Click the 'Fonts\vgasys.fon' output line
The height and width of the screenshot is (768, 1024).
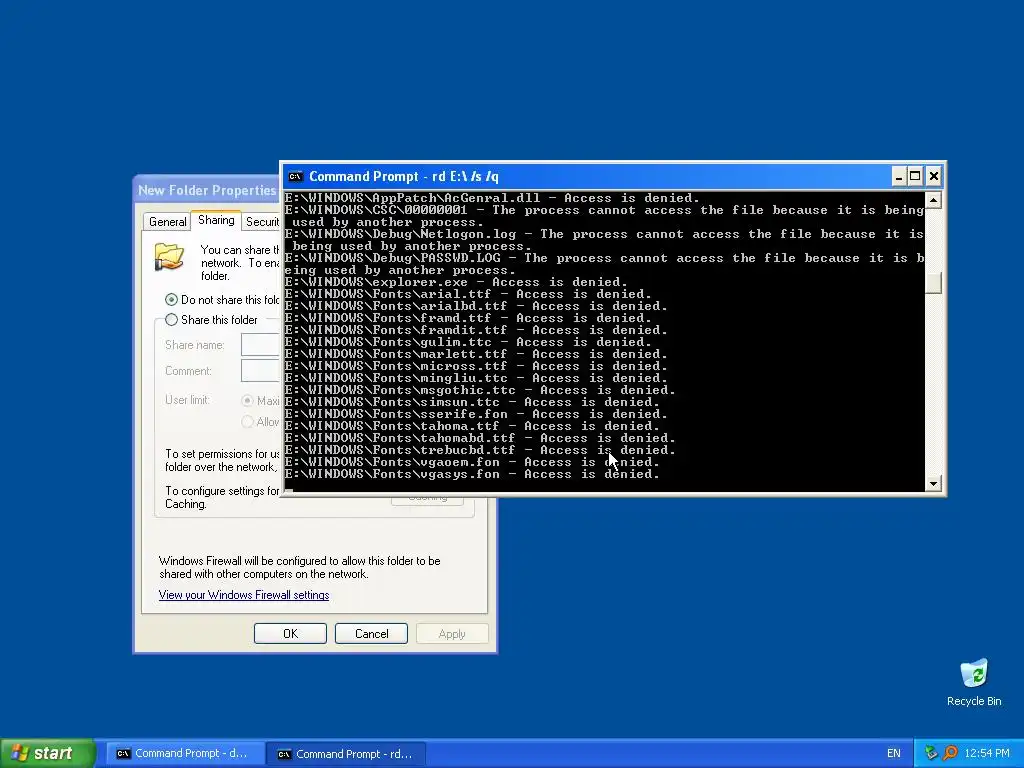pyautogui.click(x=472, y=474)
